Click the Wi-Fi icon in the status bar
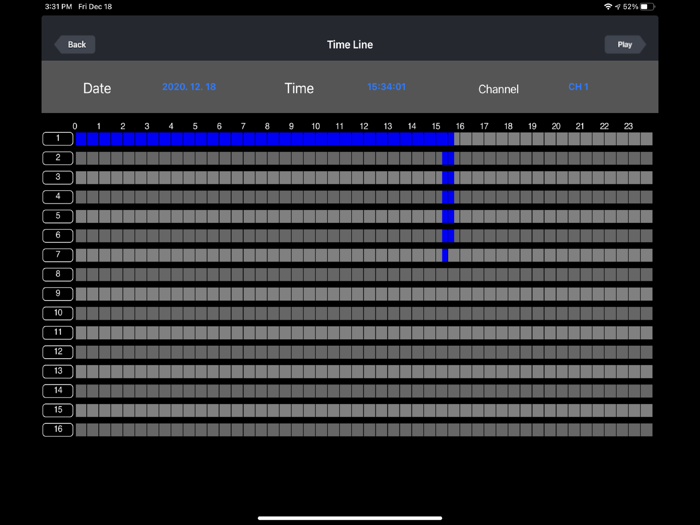This screenshot has width=700, height=525. point(608,7)
